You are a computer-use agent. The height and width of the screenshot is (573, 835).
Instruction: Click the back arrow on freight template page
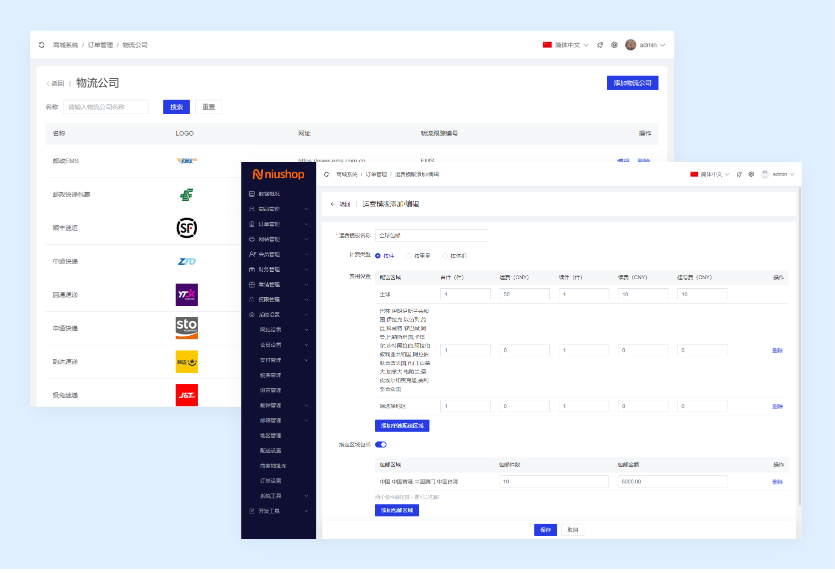[x=333, y=204]
